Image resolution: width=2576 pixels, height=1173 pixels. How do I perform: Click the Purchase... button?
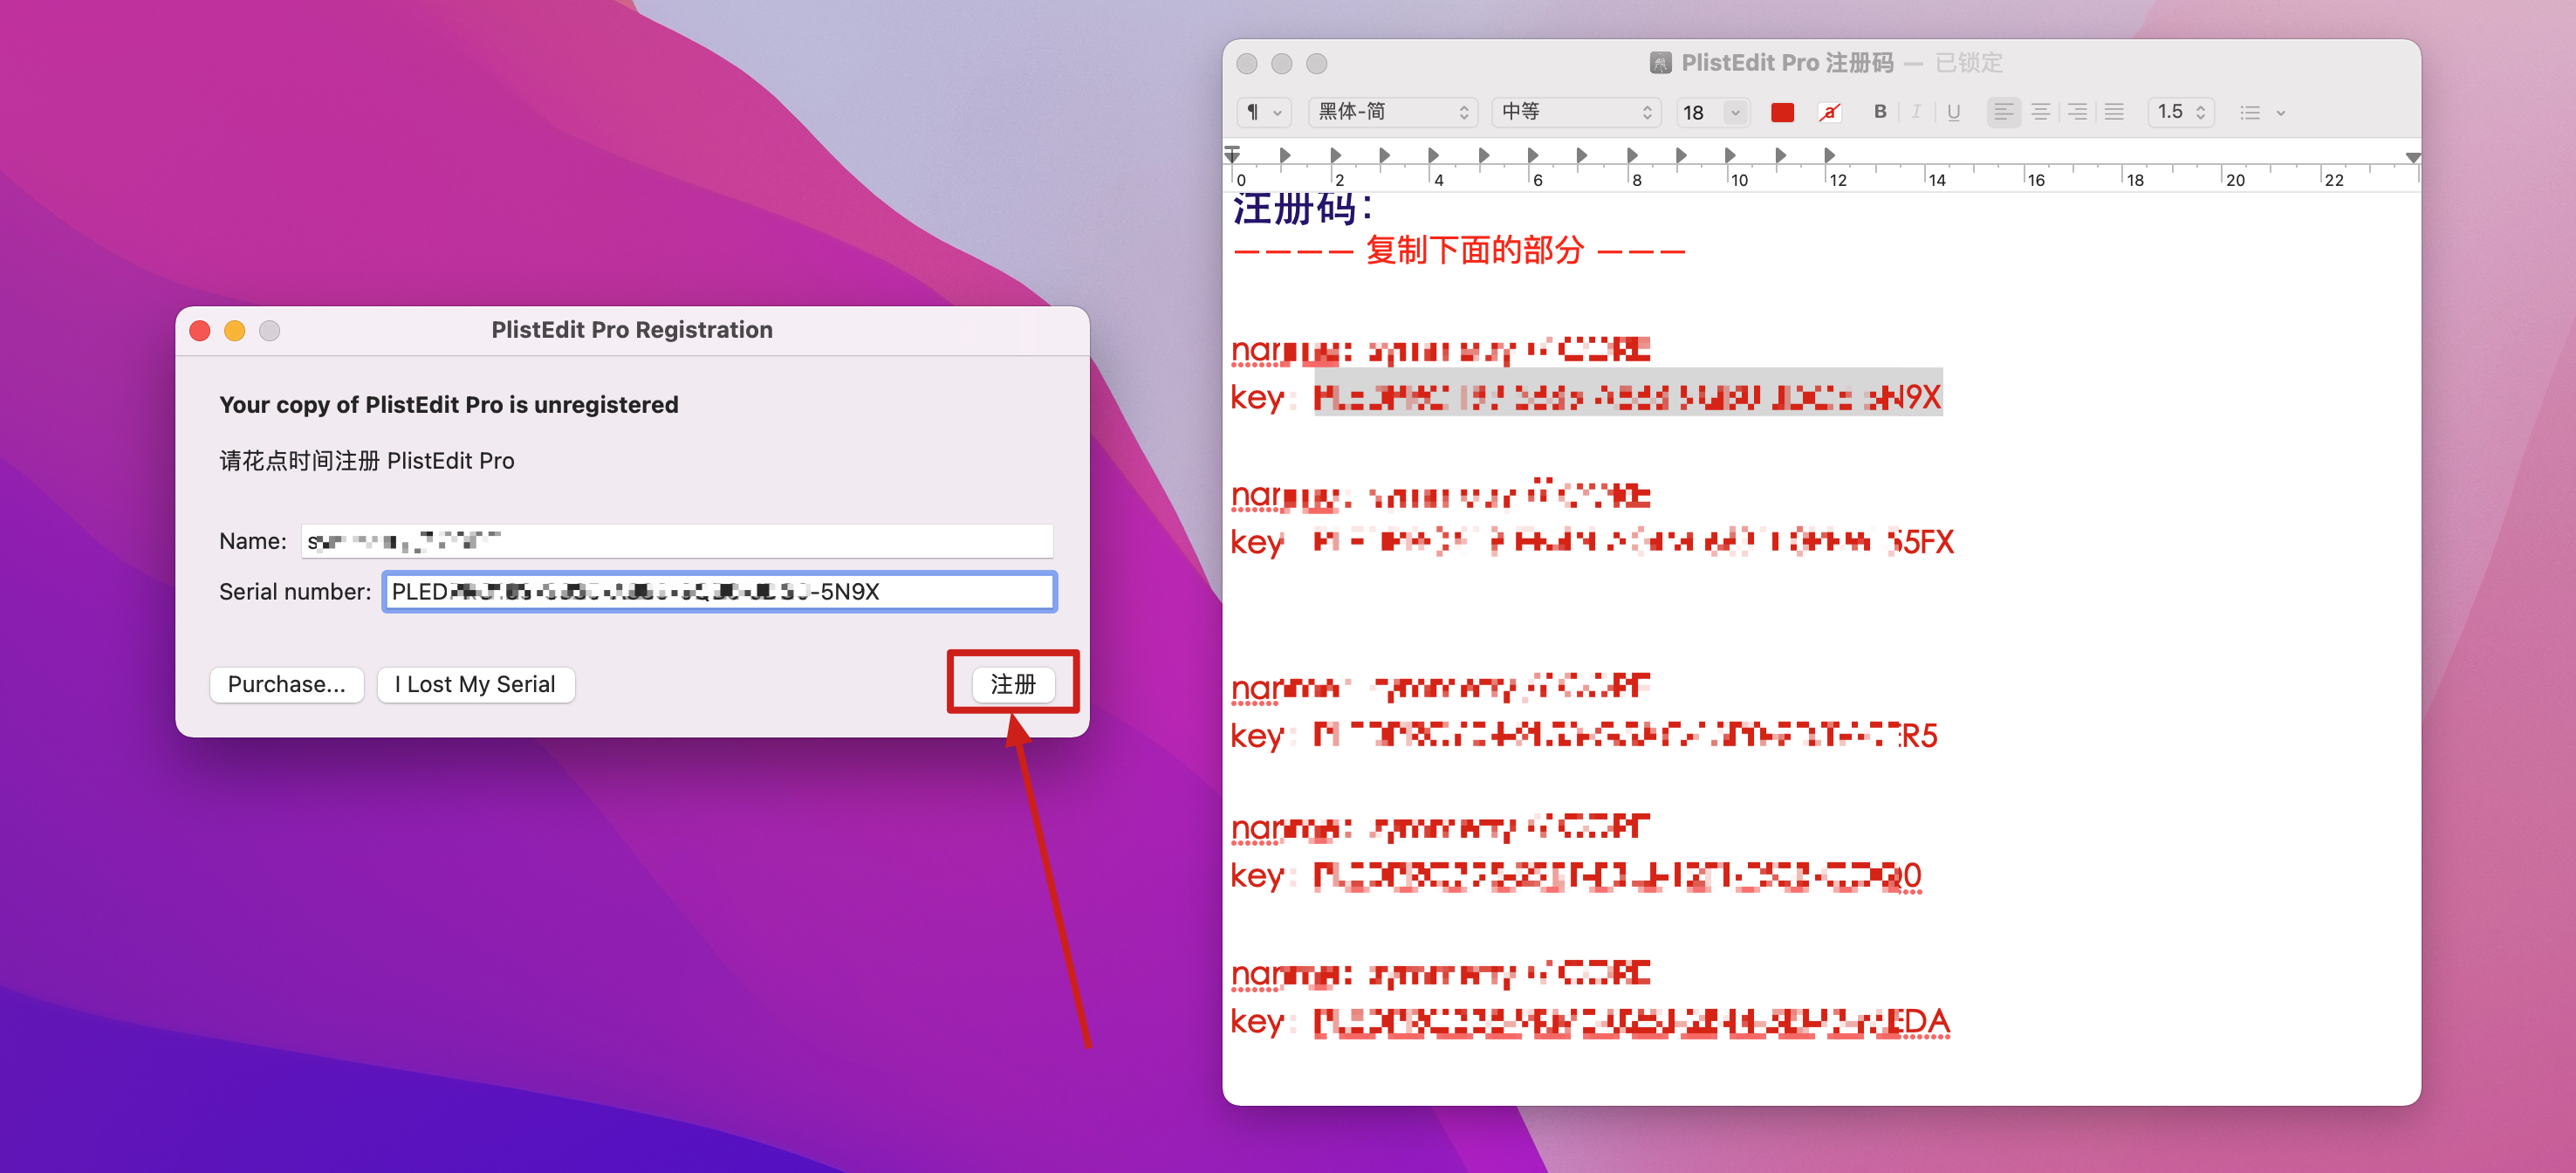point(286,684)
